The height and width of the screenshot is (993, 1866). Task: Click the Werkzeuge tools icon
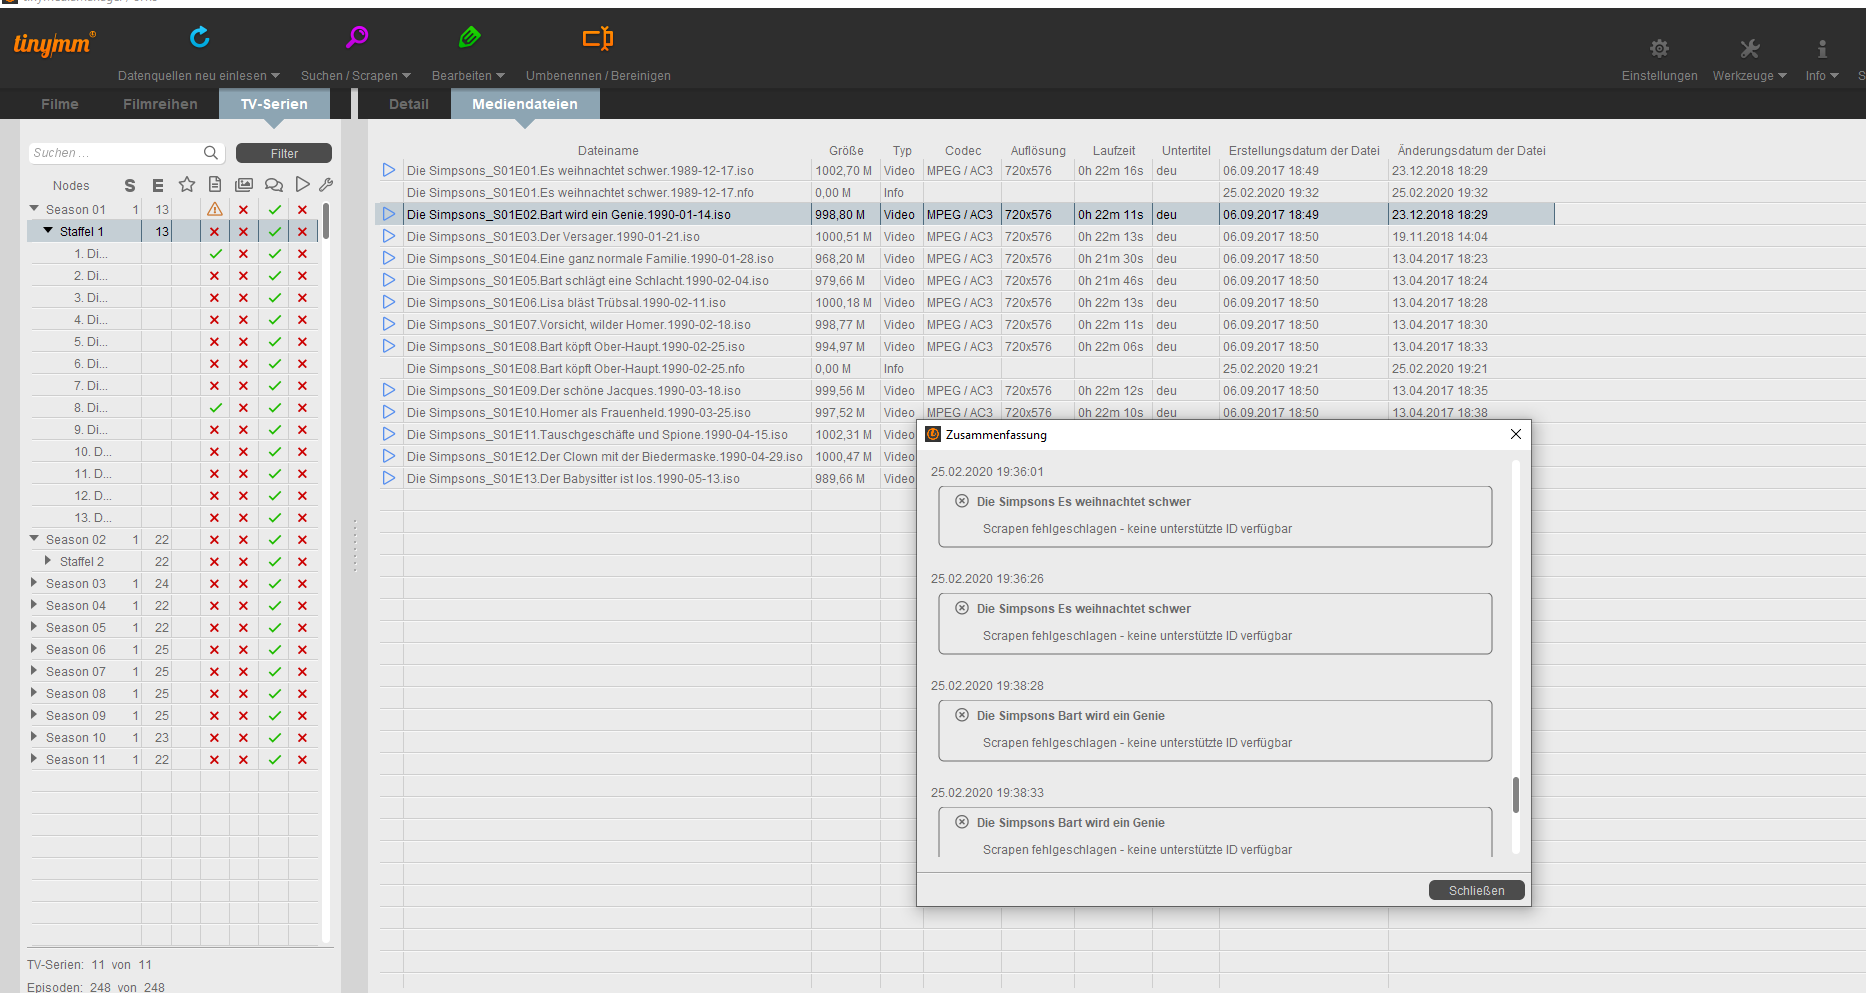pyautogui.click(x=1749, y=48)
